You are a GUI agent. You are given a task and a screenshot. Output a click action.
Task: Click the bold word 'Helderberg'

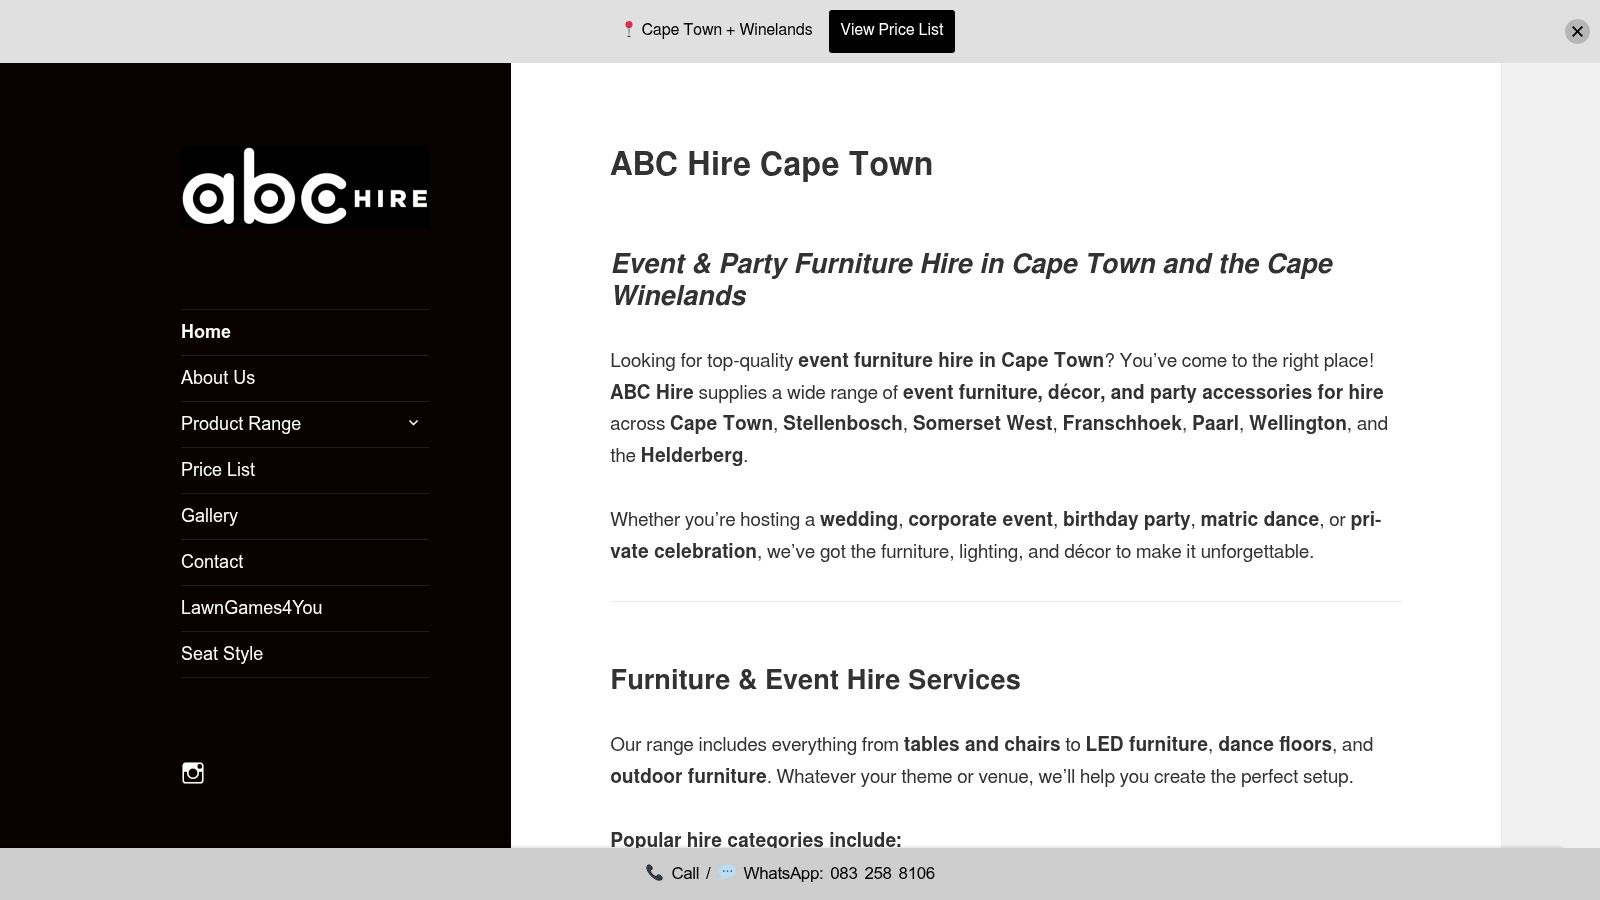click(x=692, y=456)
